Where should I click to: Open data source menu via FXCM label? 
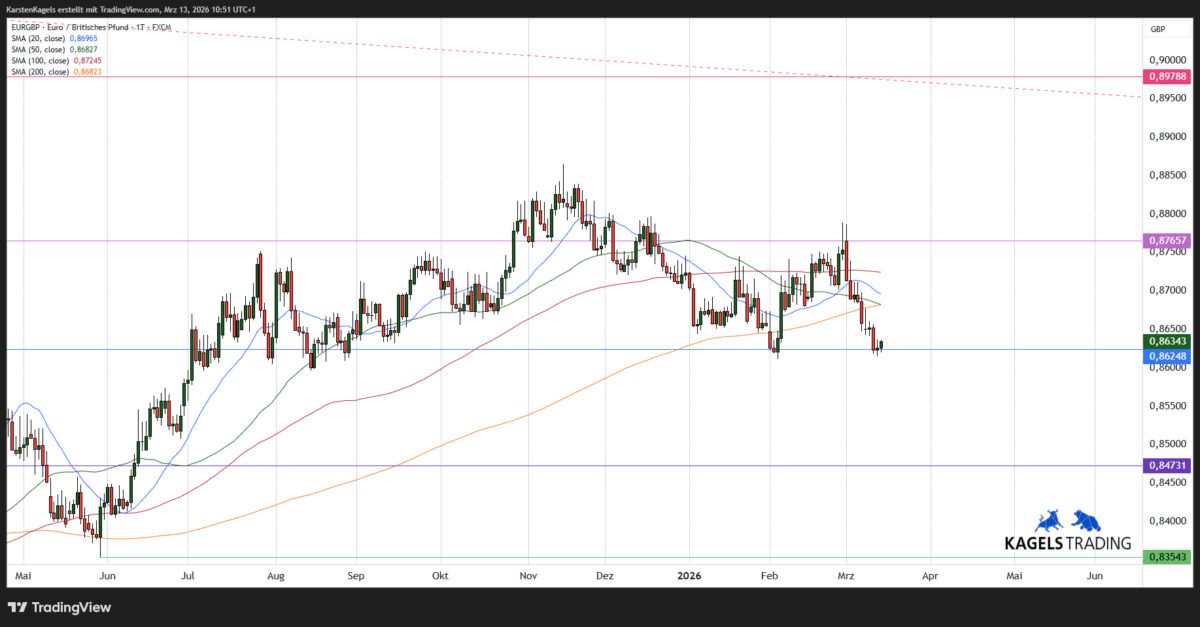point(160,27)
